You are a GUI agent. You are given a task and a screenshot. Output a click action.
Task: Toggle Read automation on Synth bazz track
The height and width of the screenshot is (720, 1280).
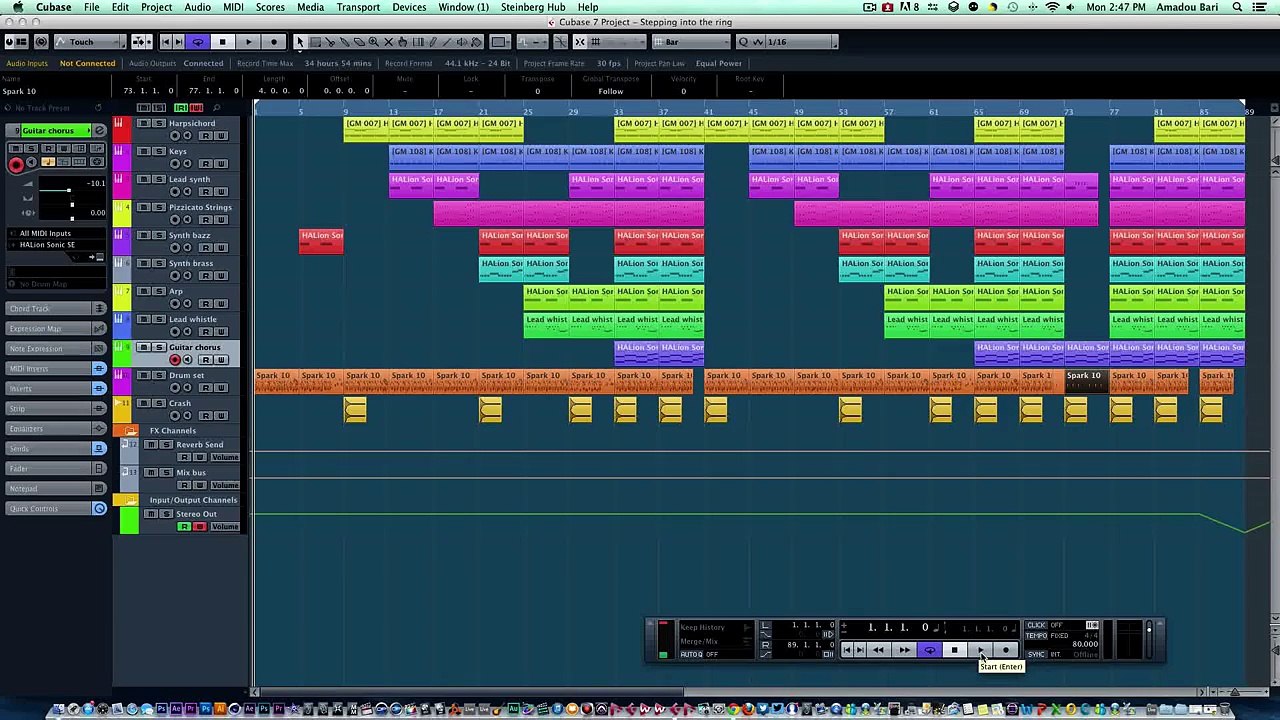(x=206, y=248)
